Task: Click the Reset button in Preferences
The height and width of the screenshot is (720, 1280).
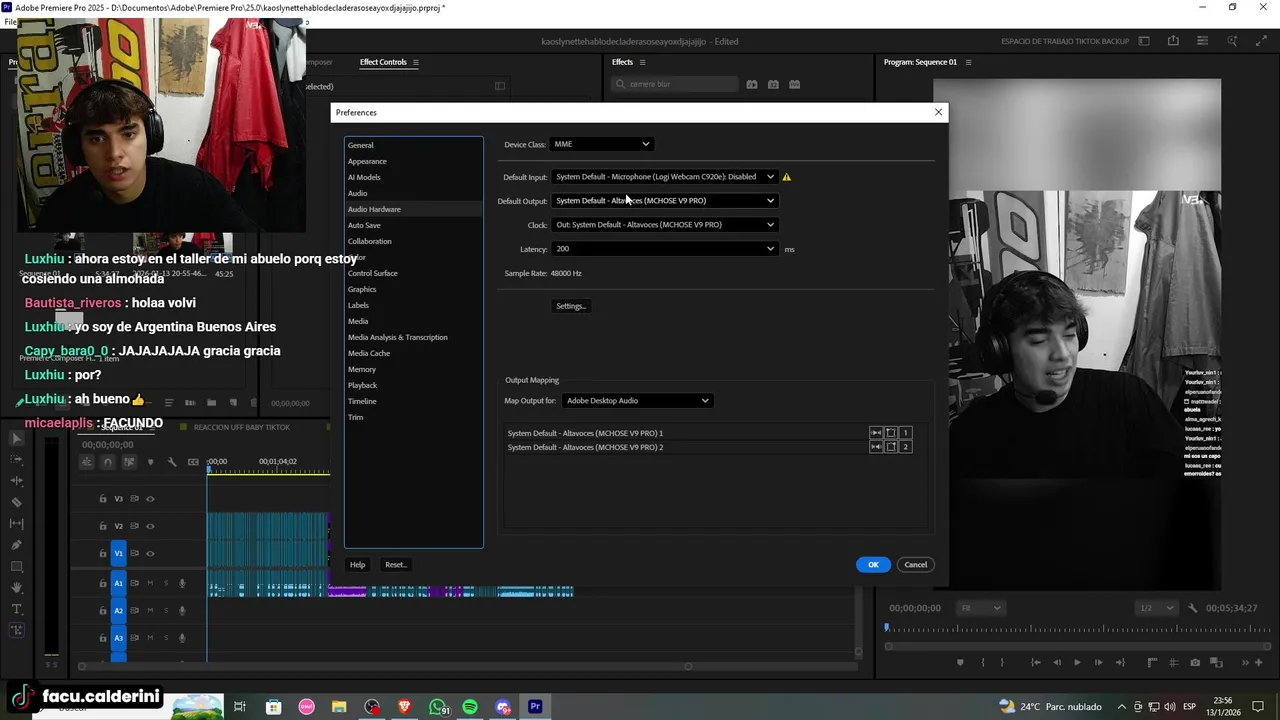Action: coord(396,565)
